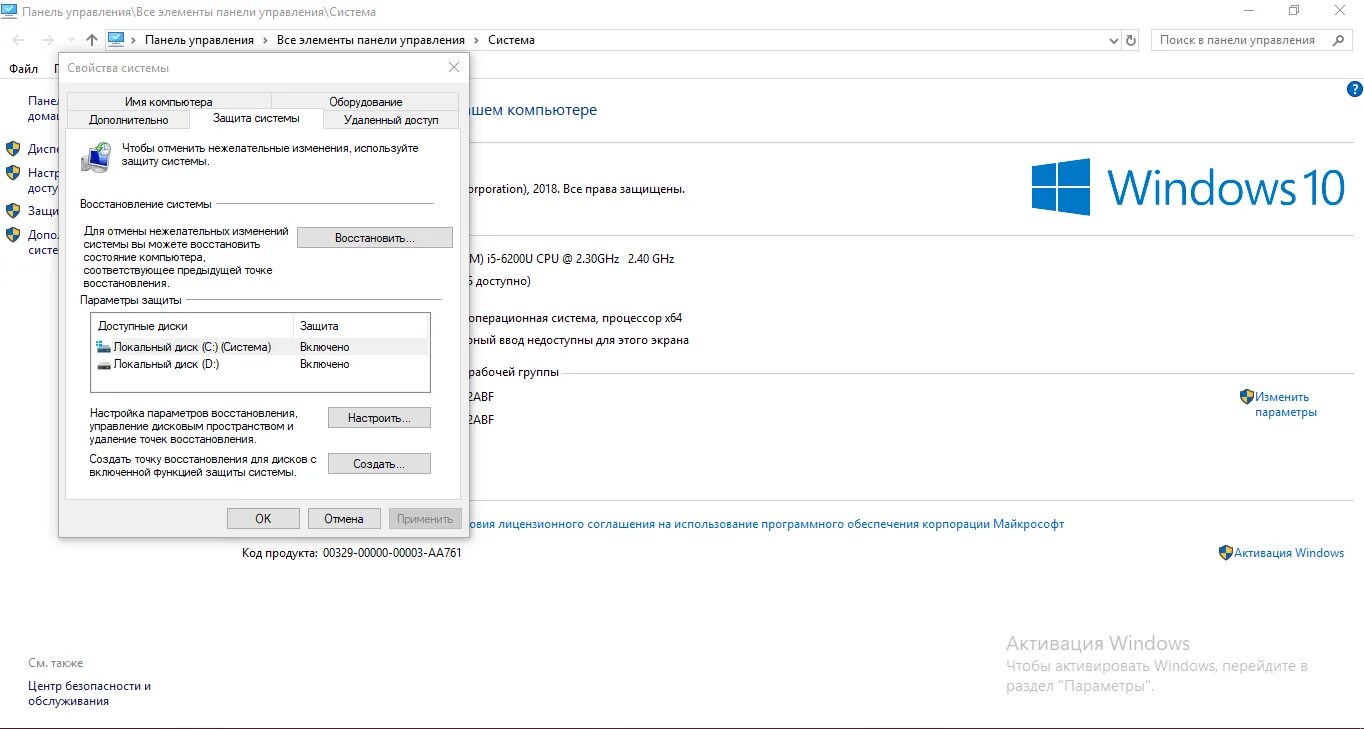Expand the arrow after Все элементы панели управления
This screenshot has width=1364, height=729.
(476, 40)
